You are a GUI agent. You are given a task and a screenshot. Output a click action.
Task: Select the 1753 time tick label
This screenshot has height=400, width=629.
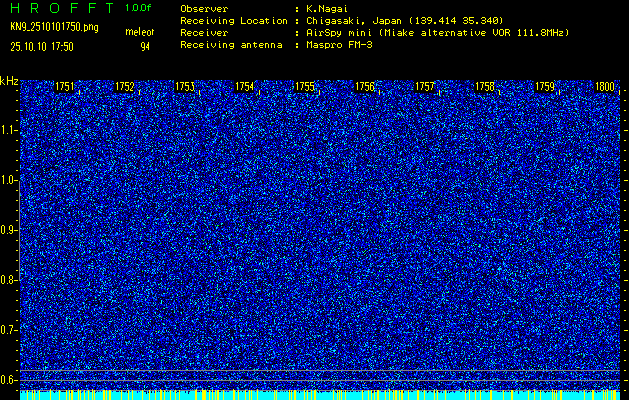point(185,87)
